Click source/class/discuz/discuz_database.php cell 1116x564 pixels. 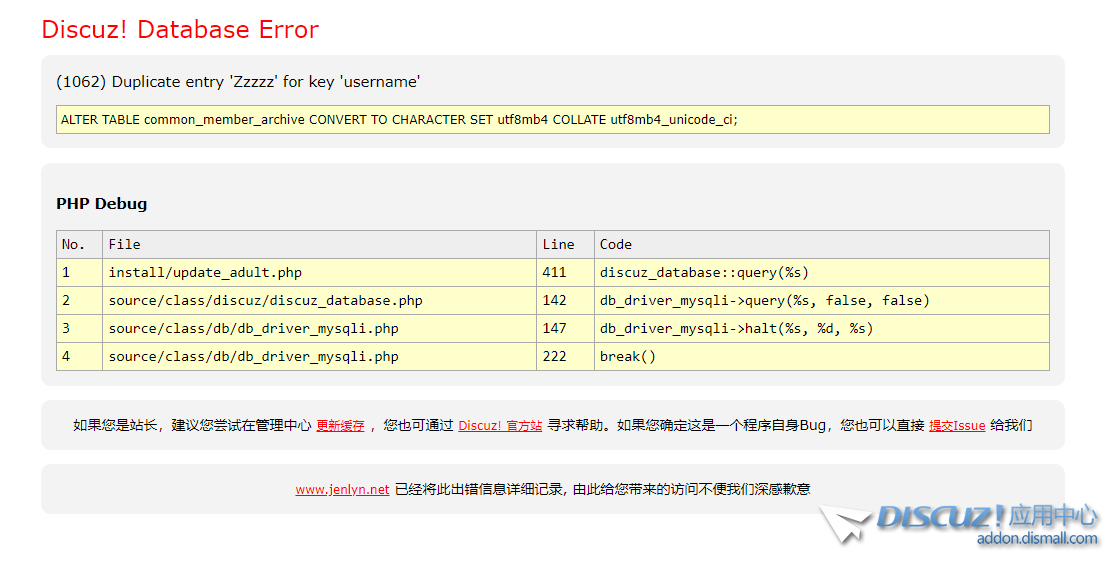(320, 301)
